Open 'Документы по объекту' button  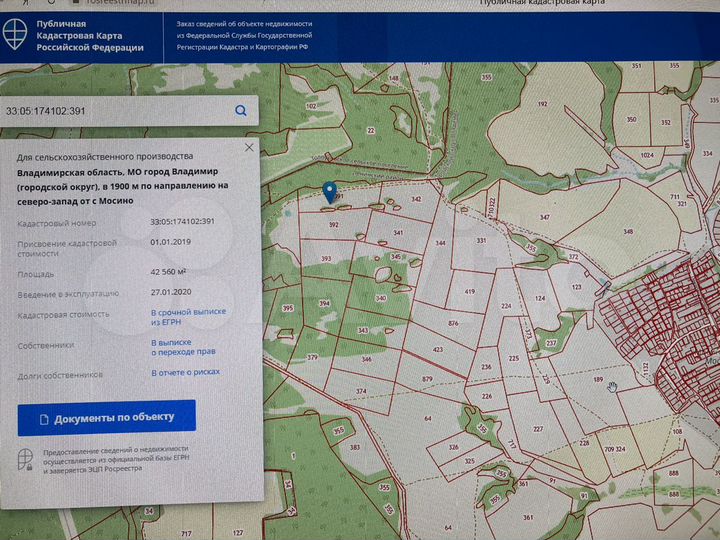(107, 418)
